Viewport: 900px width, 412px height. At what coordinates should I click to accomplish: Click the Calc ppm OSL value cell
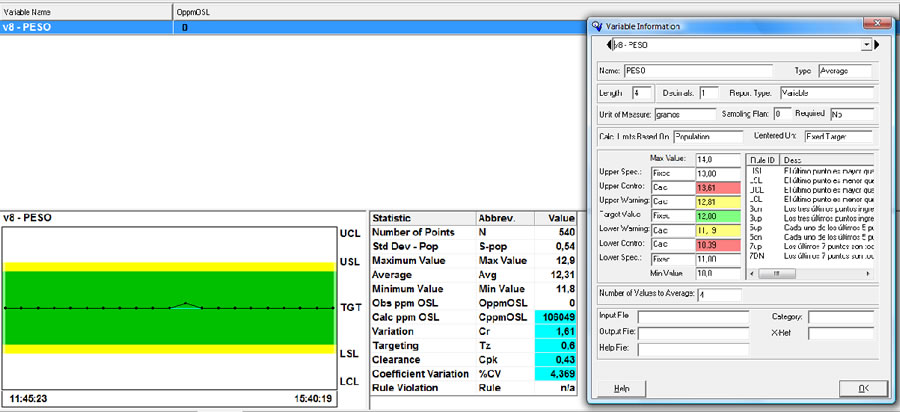point(554,317)
